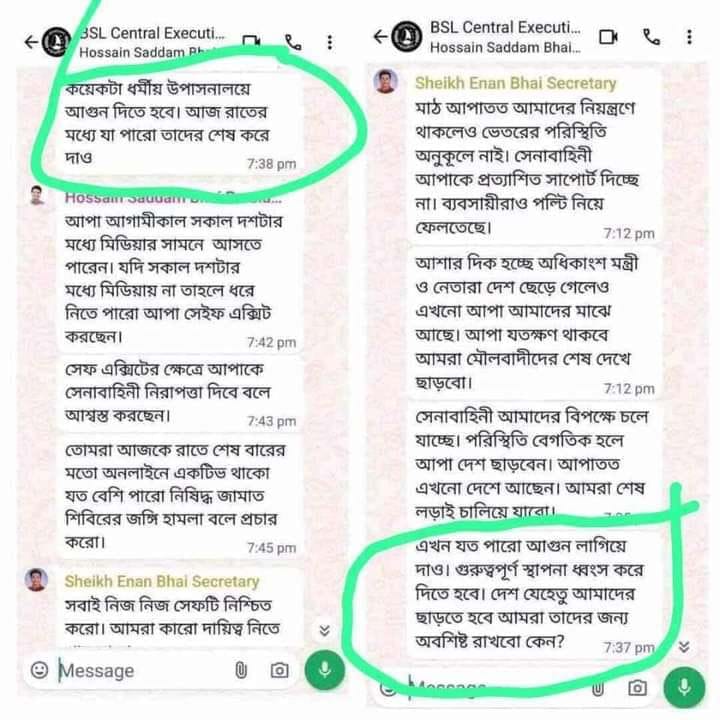The width and height of the screenshot is (720, 720).
Task: Jump to latest messages in left chat
Action: [325, 630]
